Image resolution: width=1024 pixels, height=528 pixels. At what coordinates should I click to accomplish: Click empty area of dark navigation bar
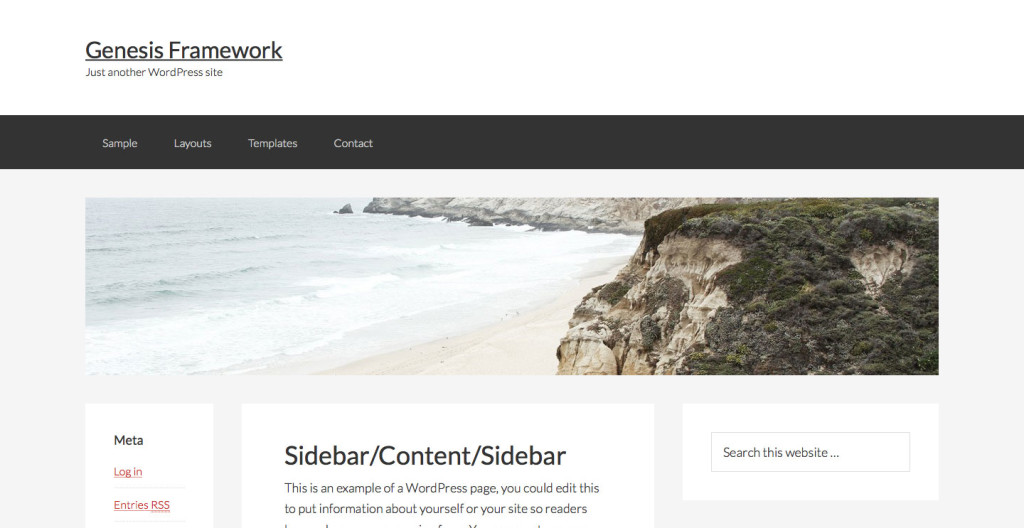[x=653, y=142]
